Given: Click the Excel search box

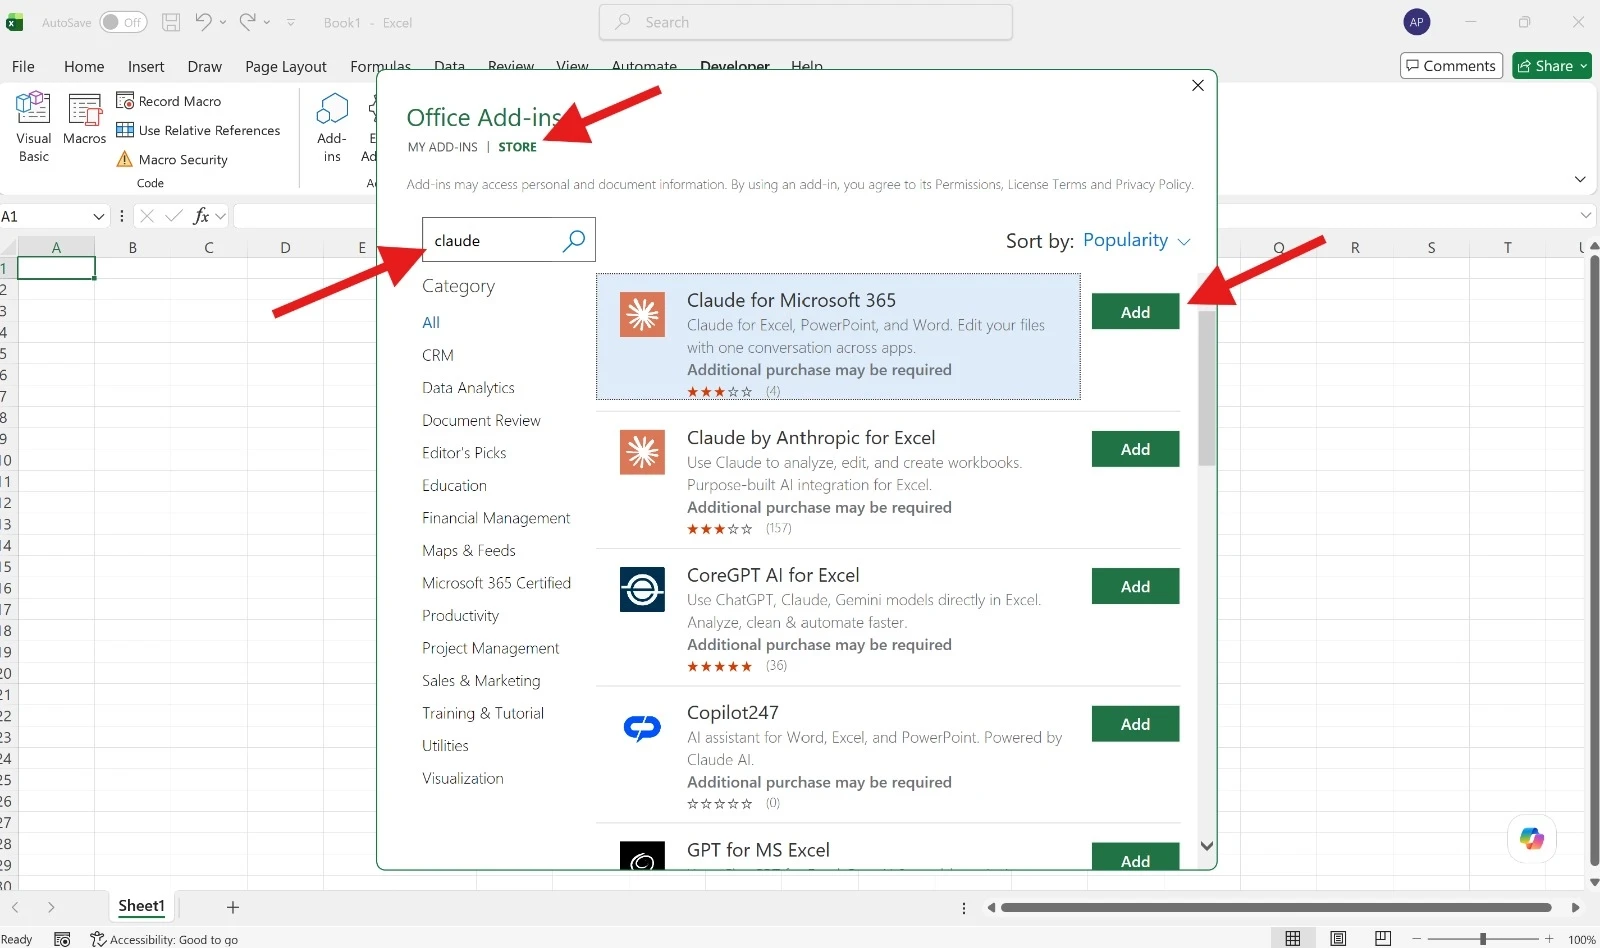Looking at the screenshot, I should pyautogui.click(x=806, y=22).
